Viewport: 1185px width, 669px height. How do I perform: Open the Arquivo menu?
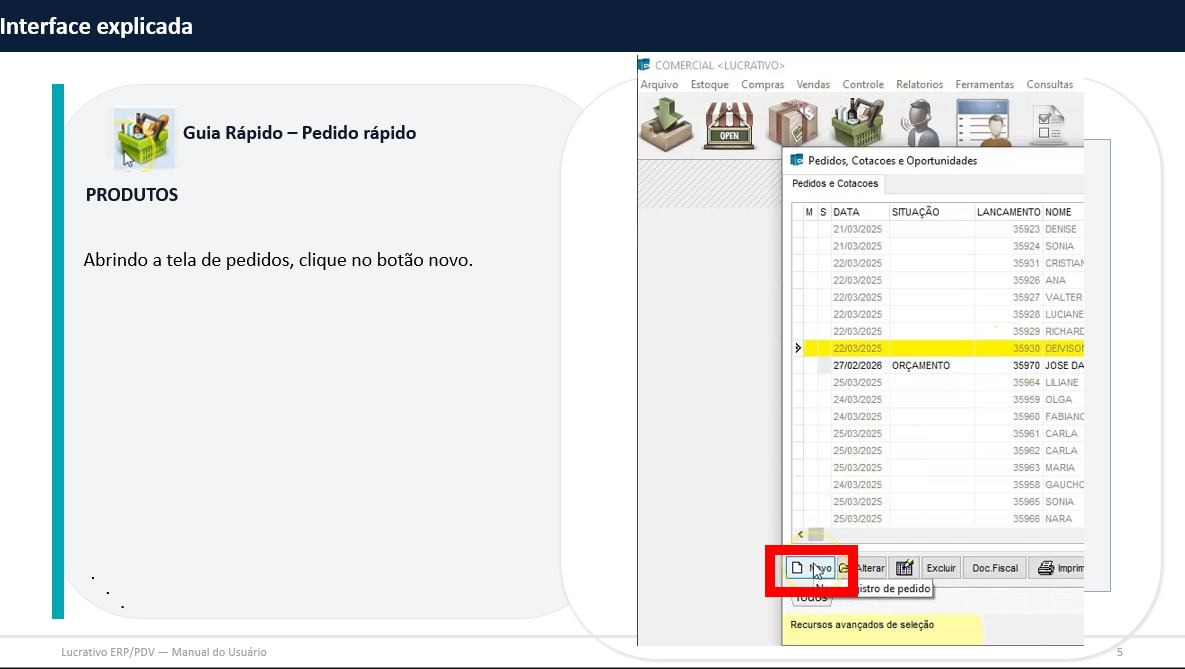click(x=659, y=85)
